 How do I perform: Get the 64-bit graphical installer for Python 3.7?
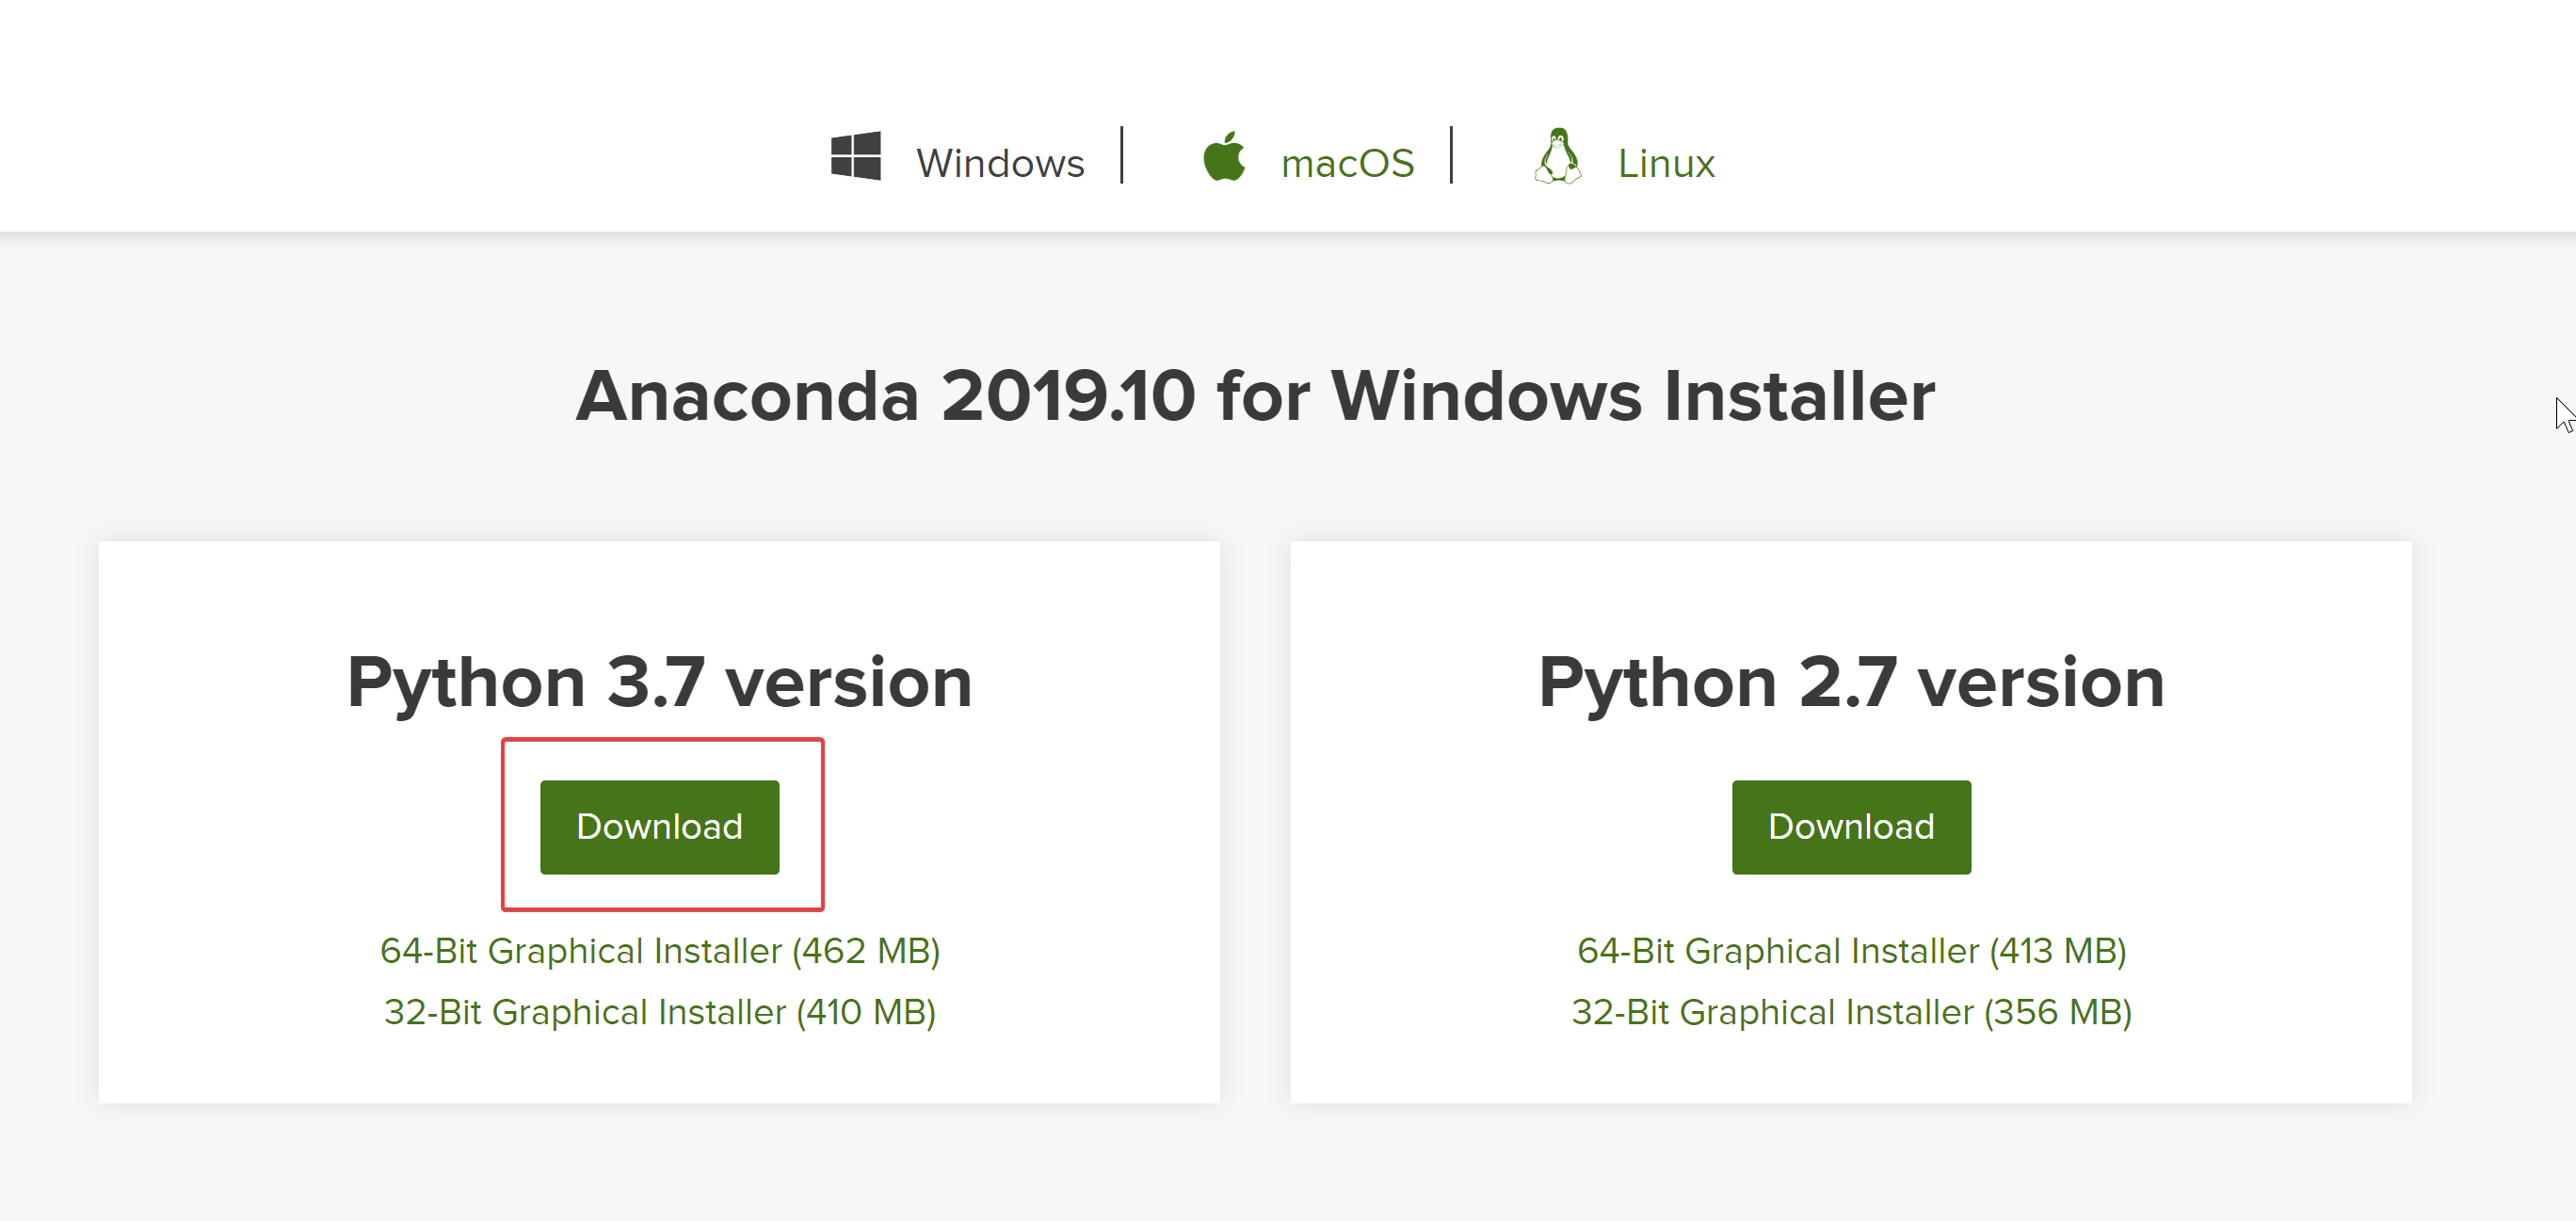tap(661, 951)
